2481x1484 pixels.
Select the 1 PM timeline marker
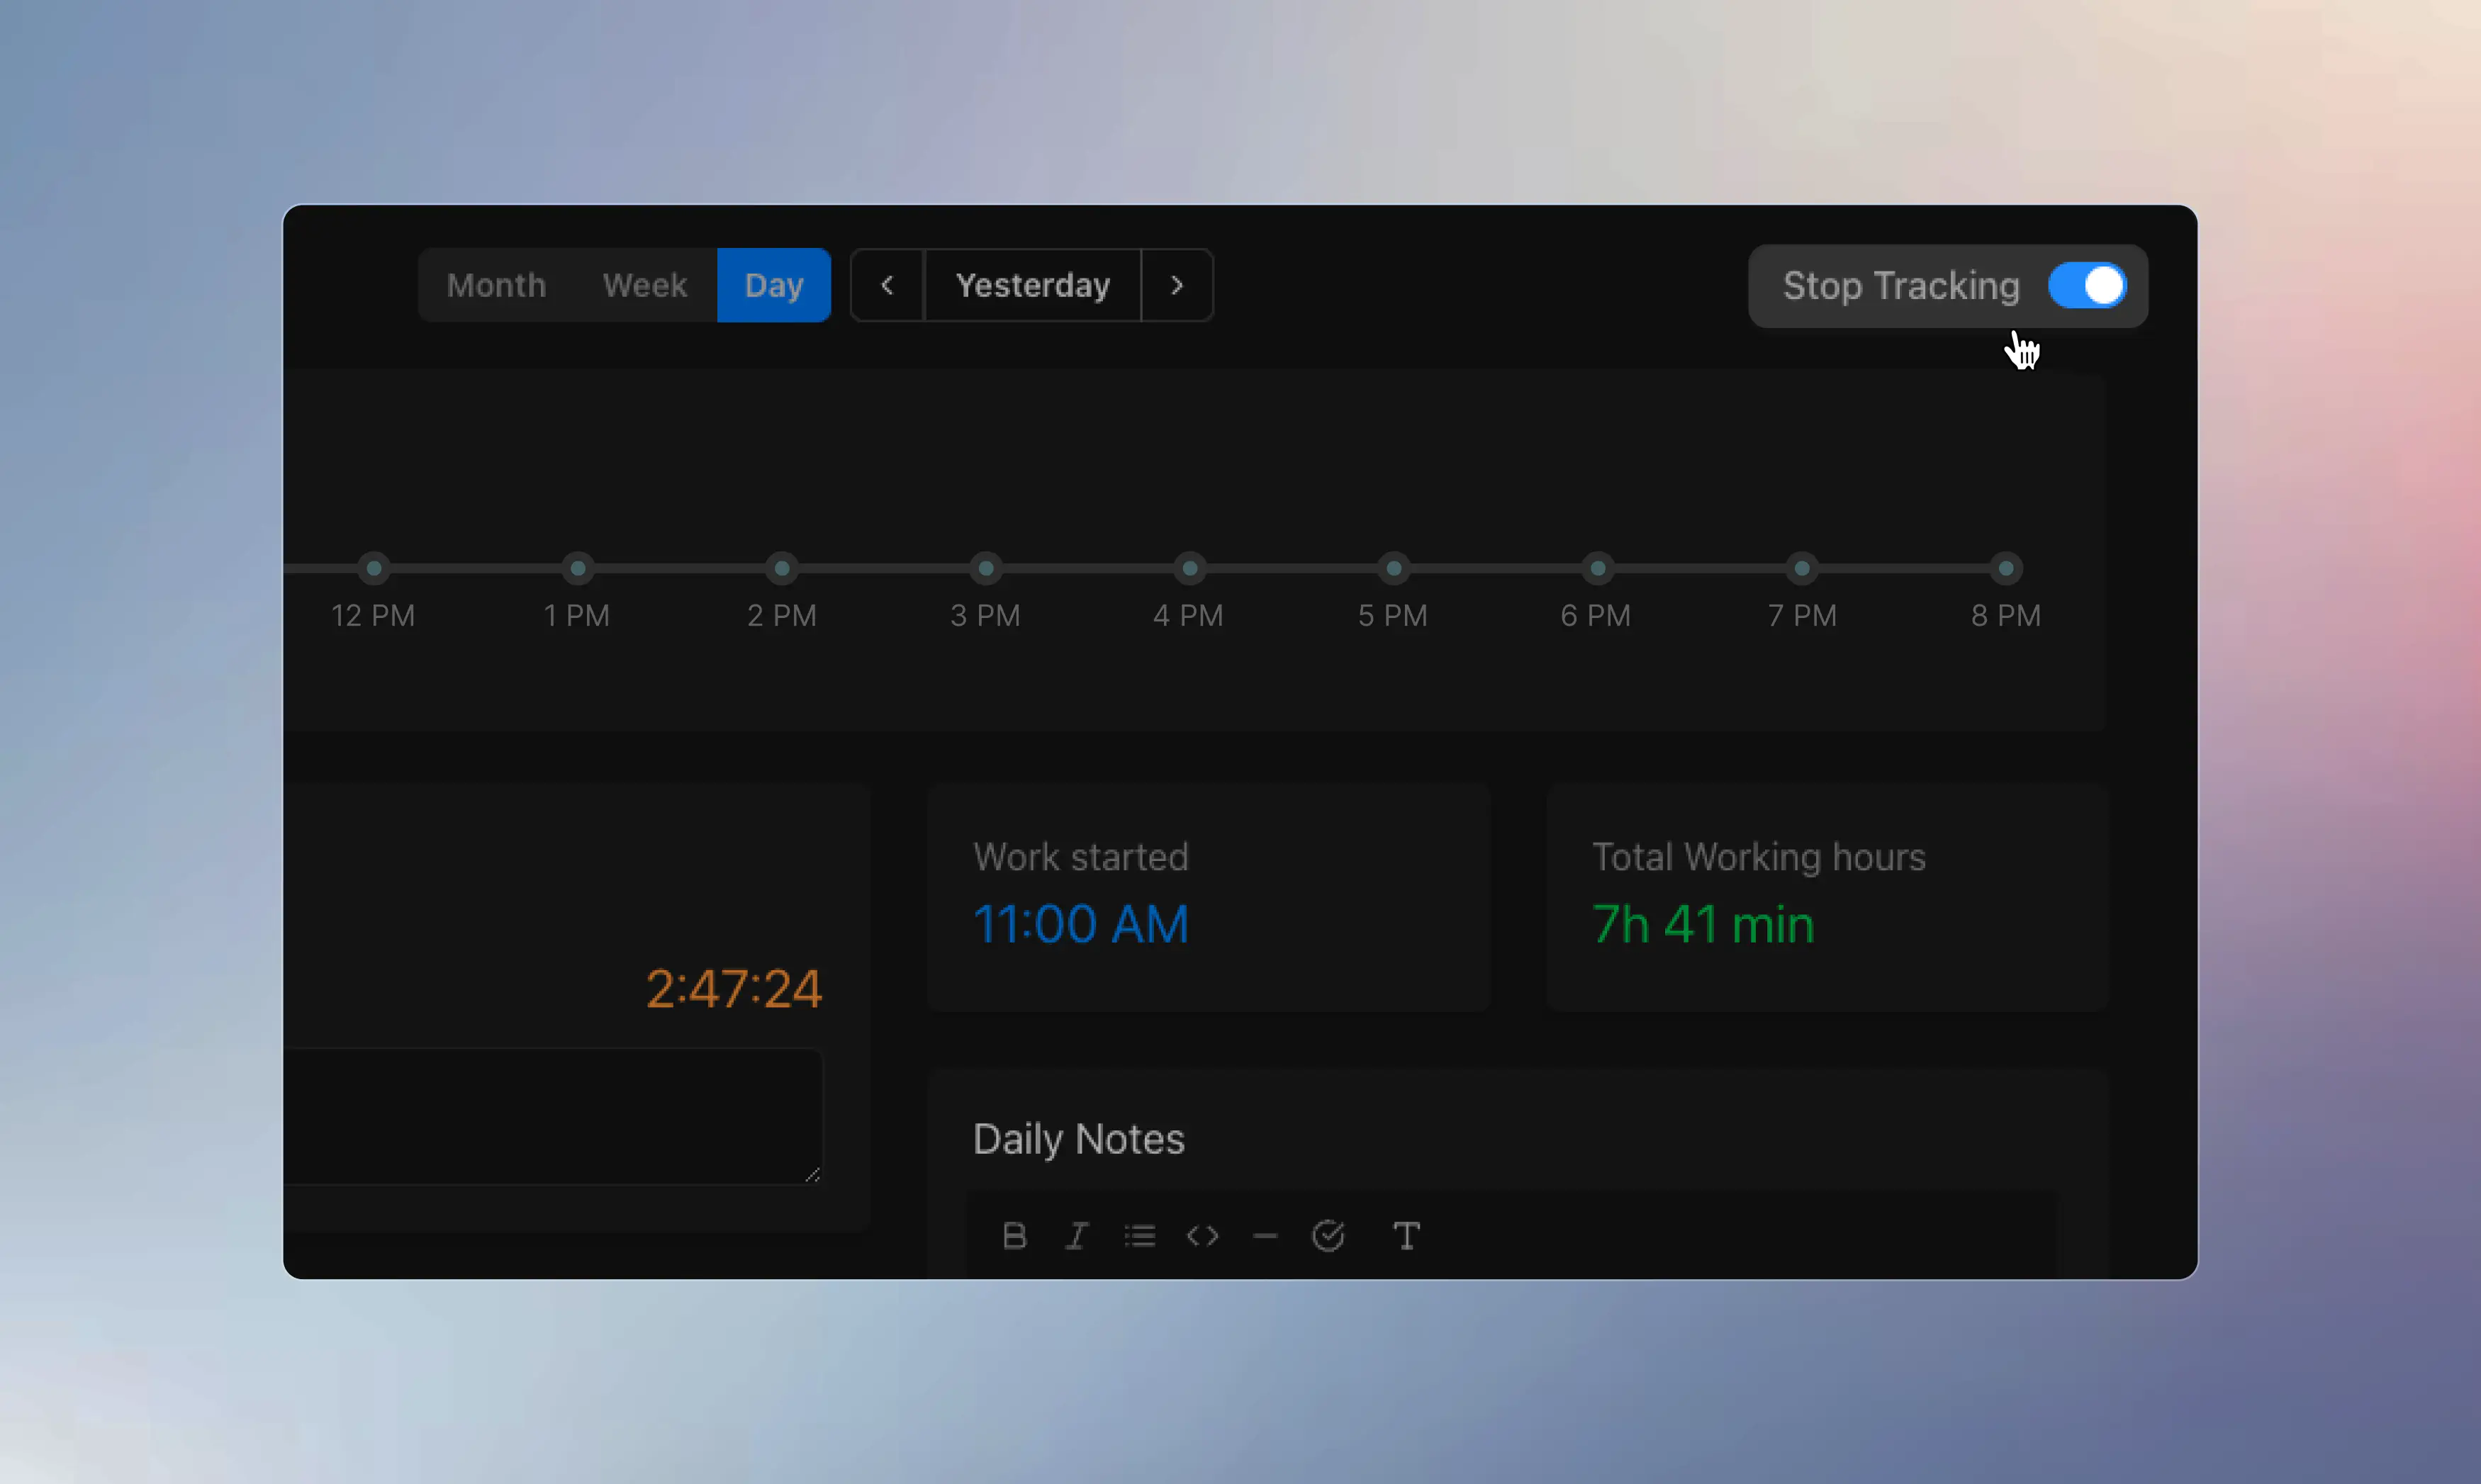[578, 568]
